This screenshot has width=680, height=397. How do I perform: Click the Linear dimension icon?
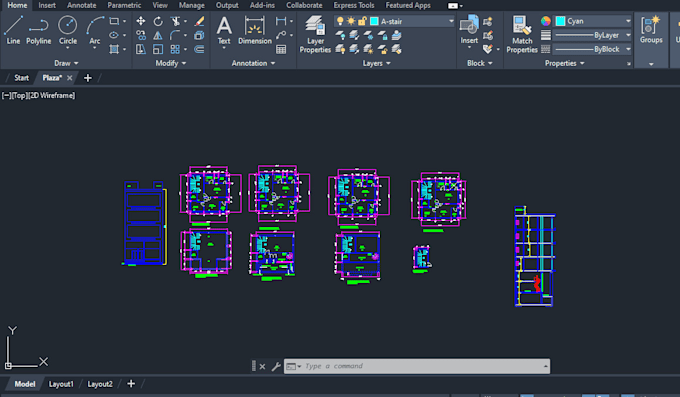[281, 21]
